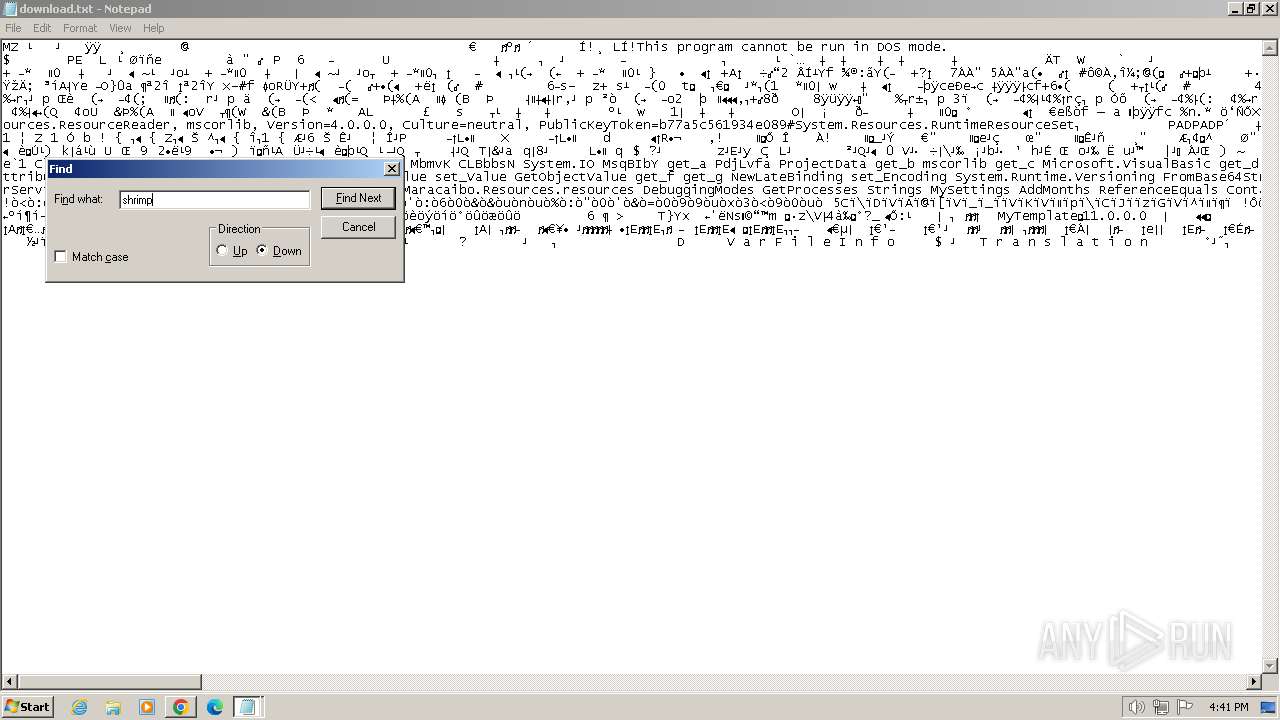Click the vertical scrollbar down arrow
1280x720 pixels.
[1271, 666]
